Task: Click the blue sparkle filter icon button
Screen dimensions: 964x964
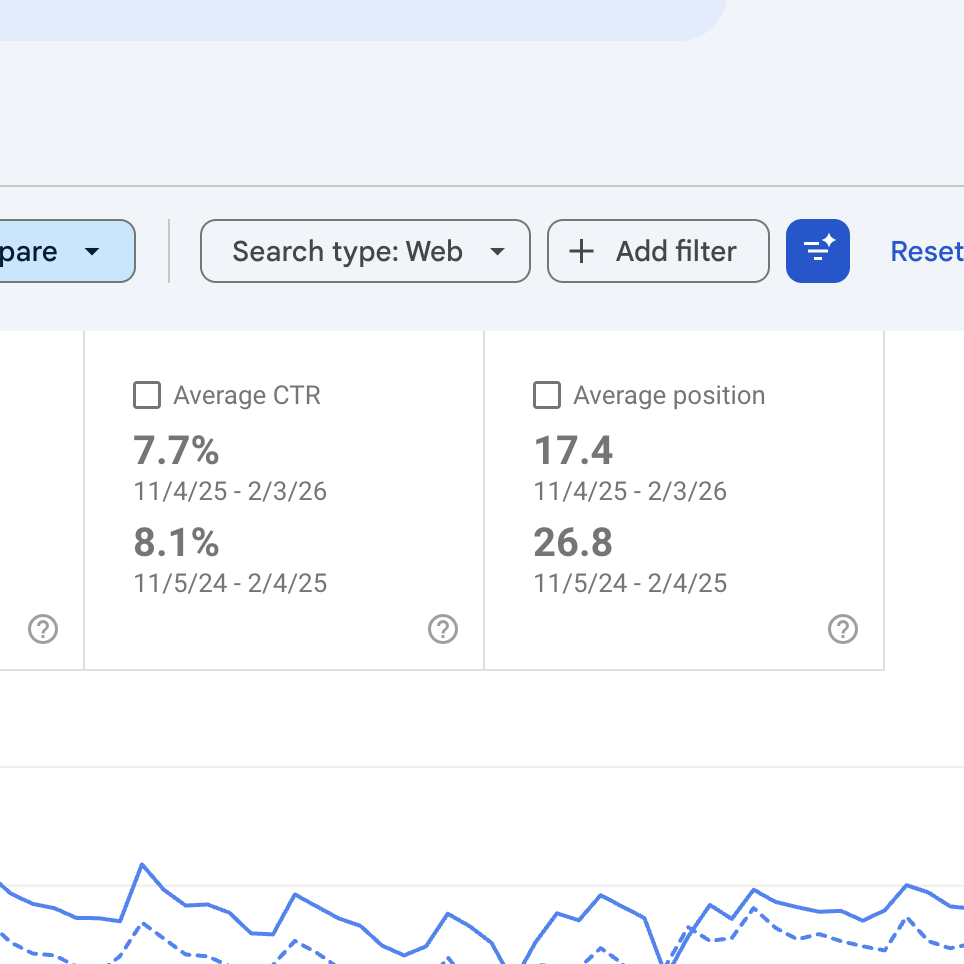Action: point(817,251)
